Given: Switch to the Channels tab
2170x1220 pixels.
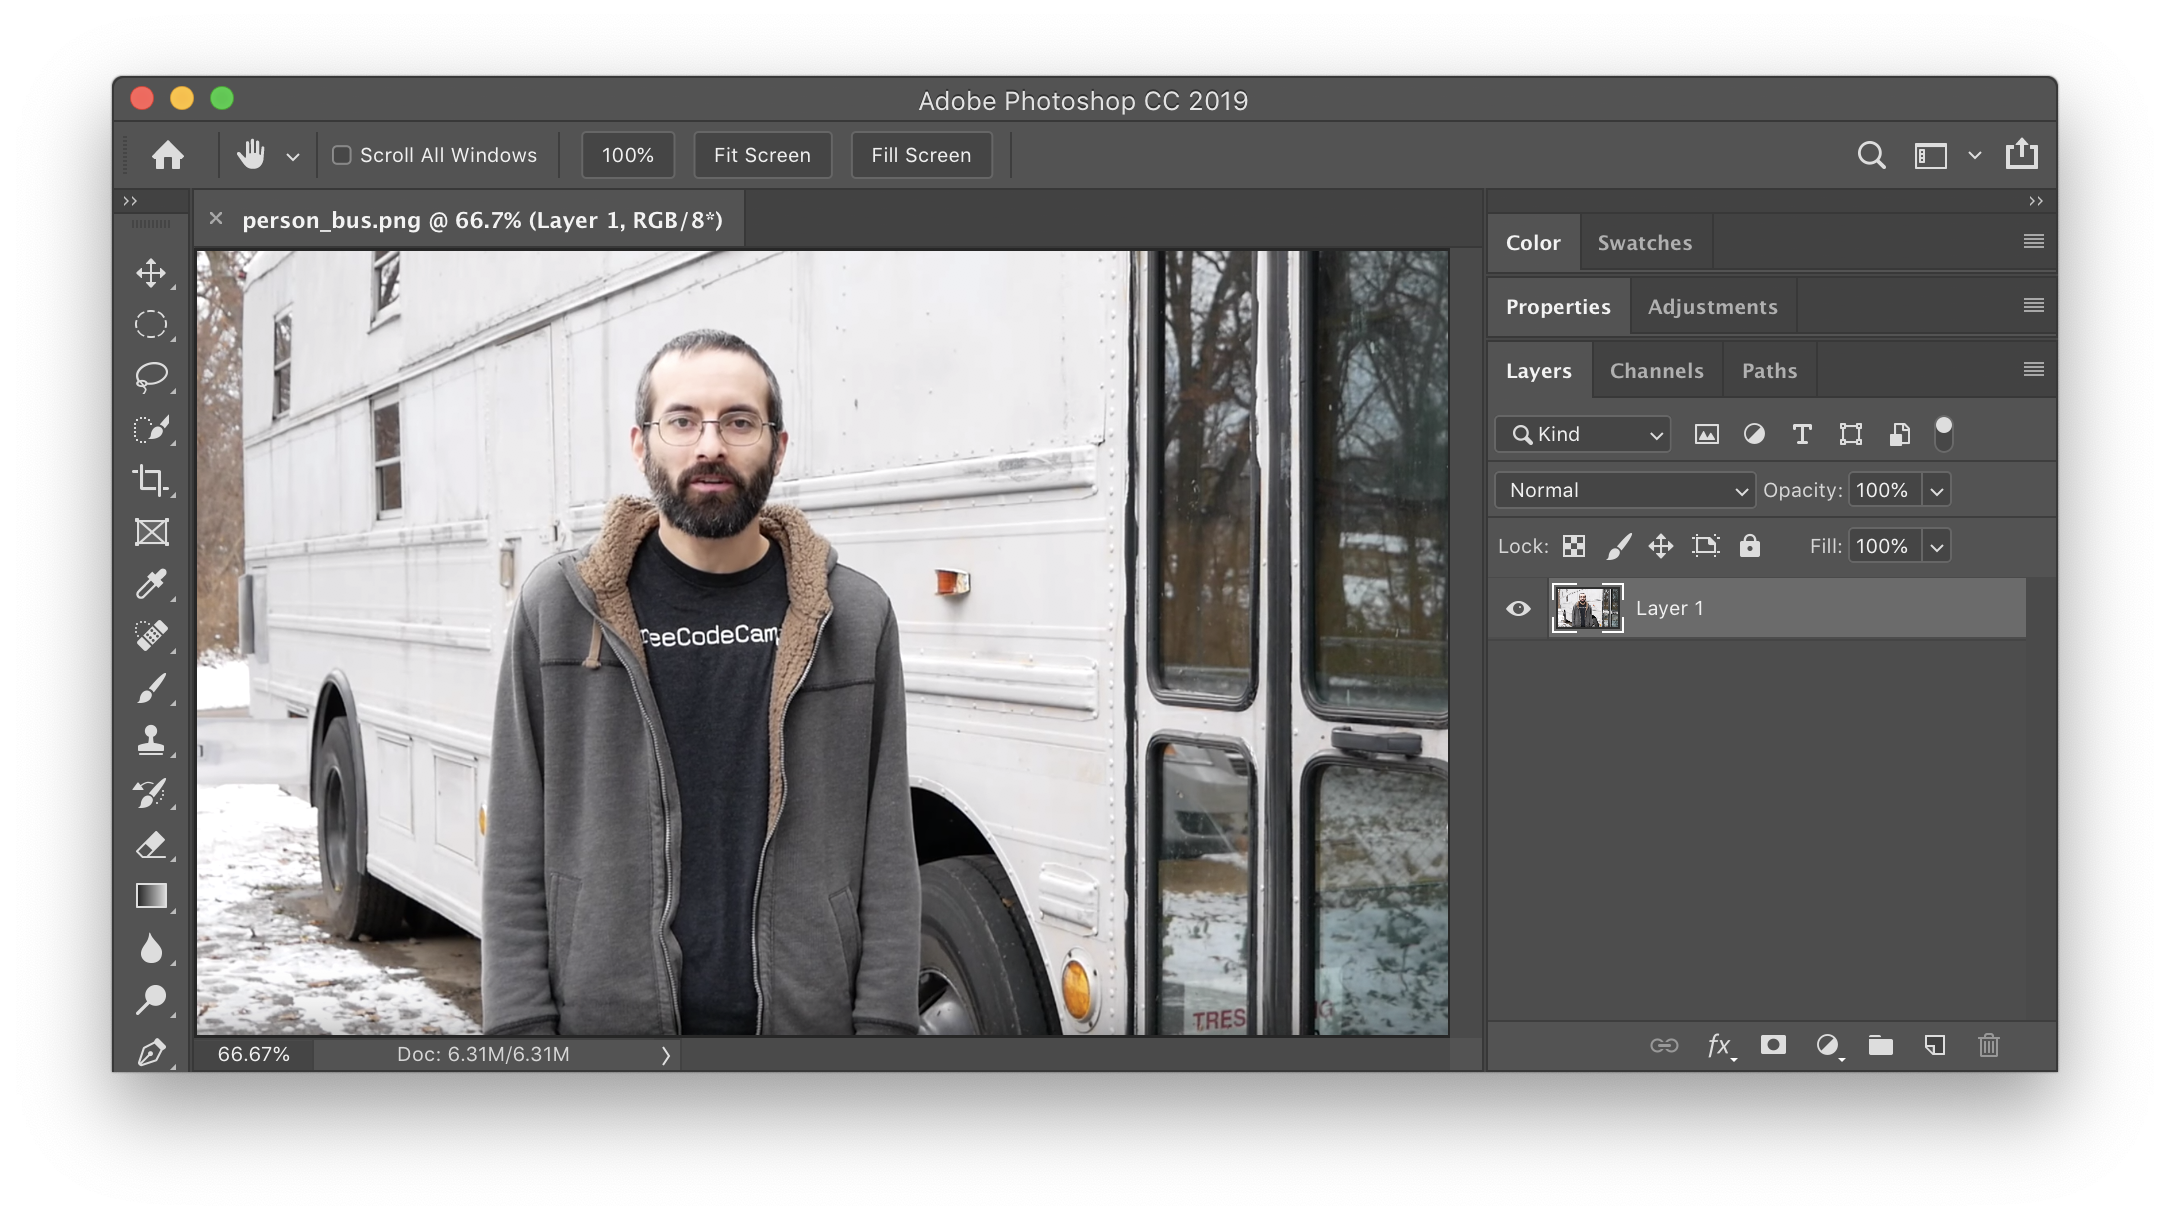Looking at the screenshot, I should 1656,368.
